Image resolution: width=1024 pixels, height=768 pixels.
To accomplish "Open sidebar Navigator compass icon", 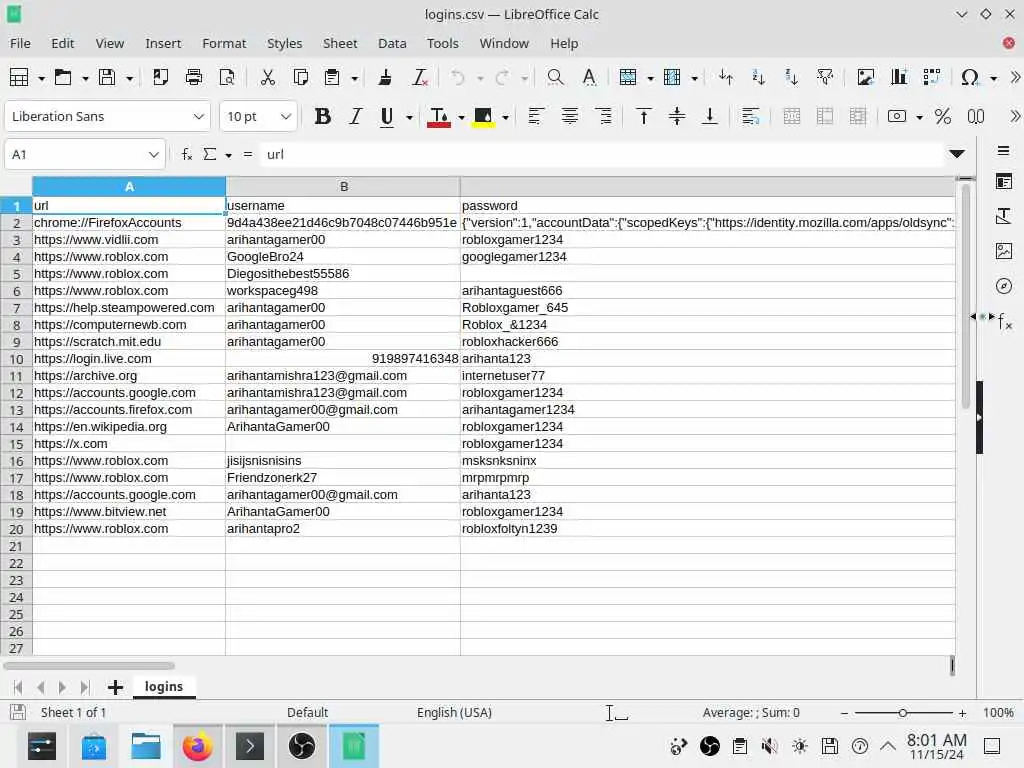I will pyautogui.click(x=1004, y=286).
